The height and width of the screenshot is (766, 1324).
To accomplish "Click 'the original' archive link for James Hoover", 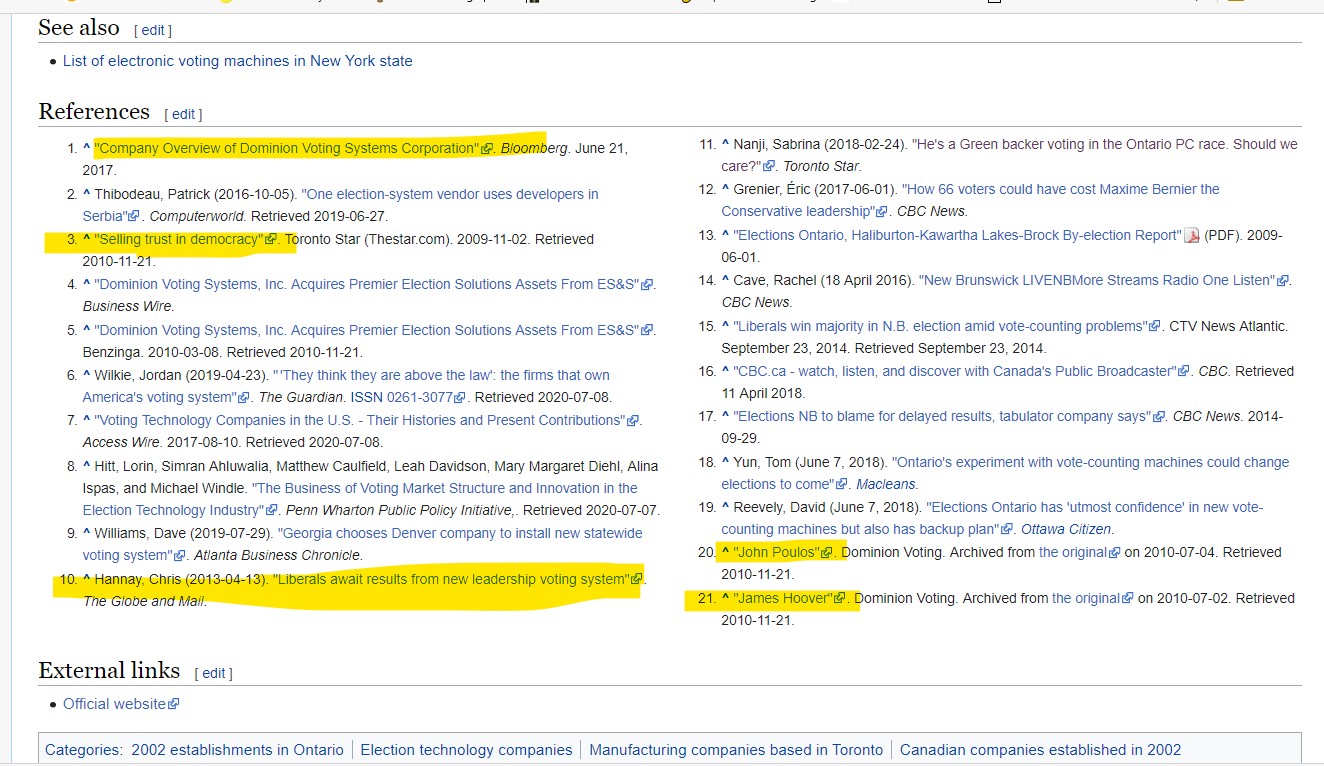I will [x=1086, y=598].
